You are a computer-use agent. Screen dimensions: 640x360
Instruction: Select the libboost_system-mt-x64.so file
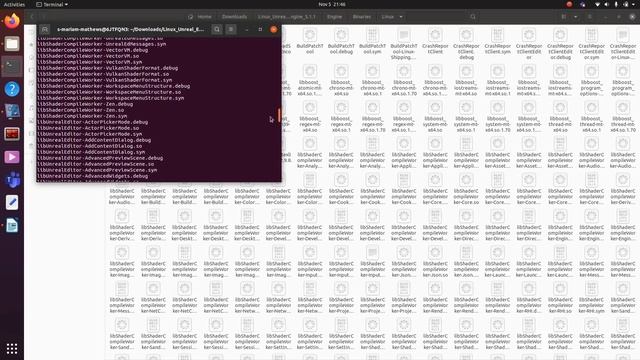(x=435, y=116)
